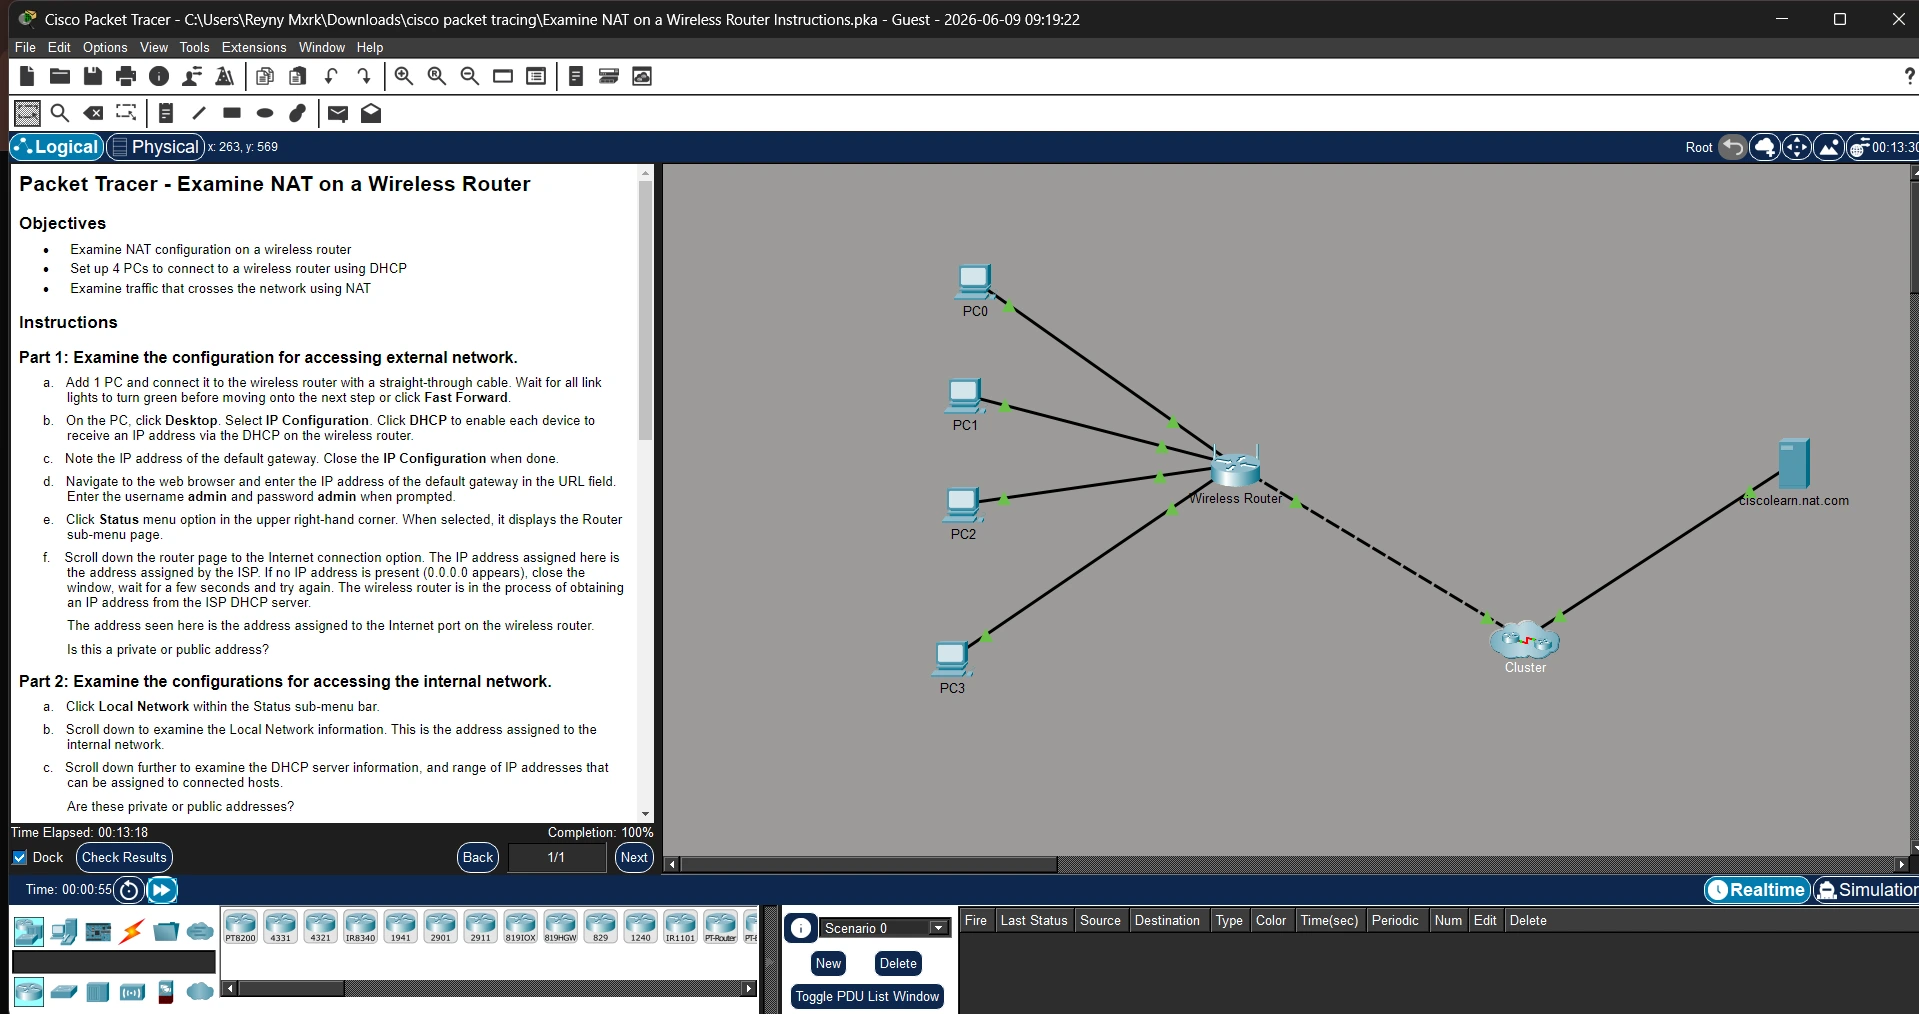Image resolution: width=1919 pixels, height=1014 pixels.
Task: Click the Fast Forward Time button
Action: 162,889
